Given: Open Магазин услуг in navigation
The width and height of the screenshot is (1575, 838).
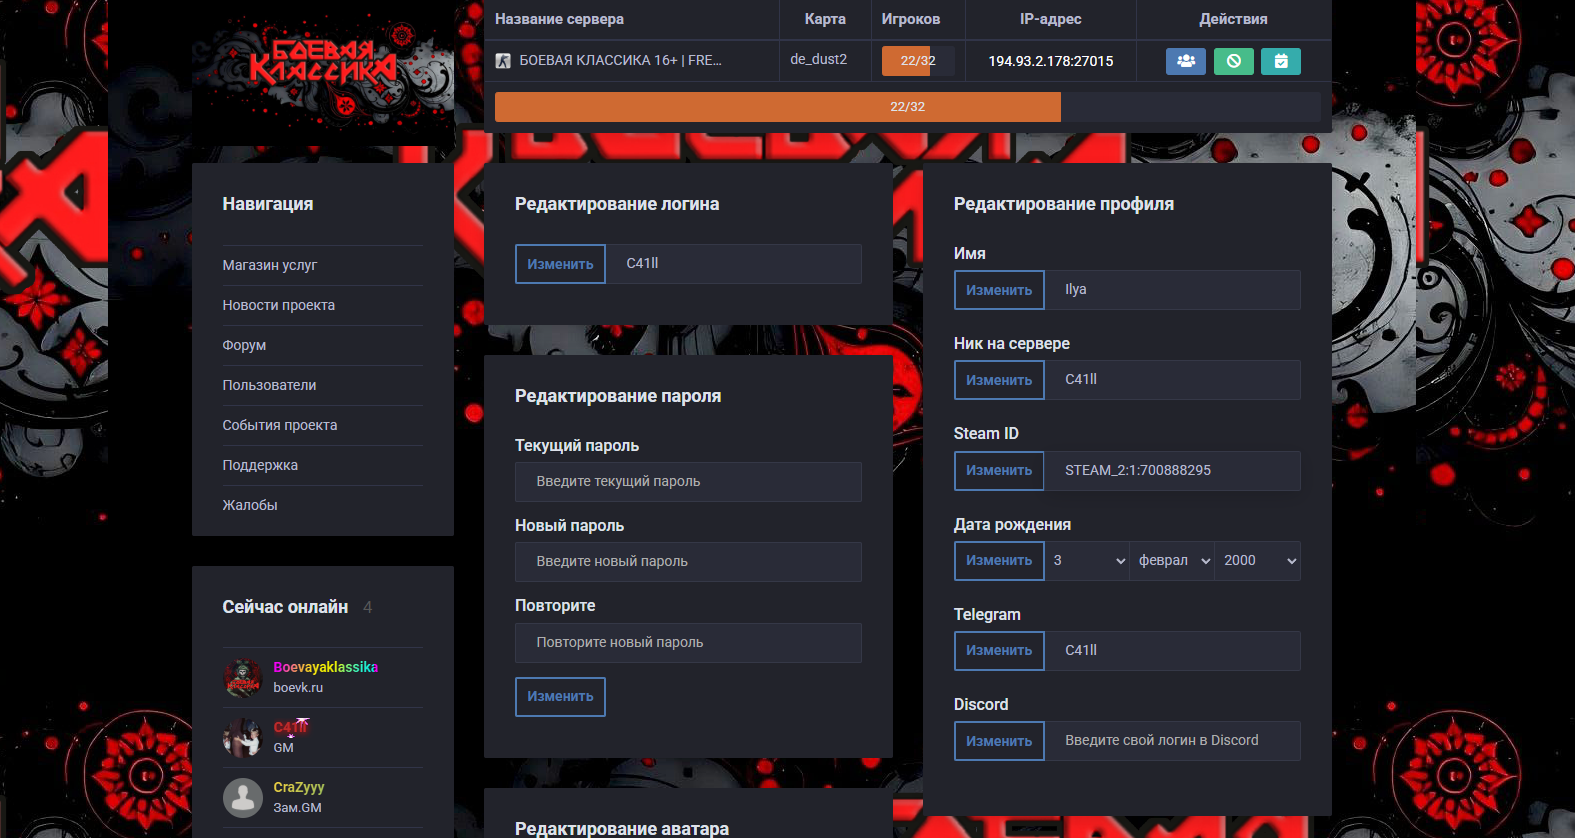Looking at the screenshot, I should [x=269, y=265].
